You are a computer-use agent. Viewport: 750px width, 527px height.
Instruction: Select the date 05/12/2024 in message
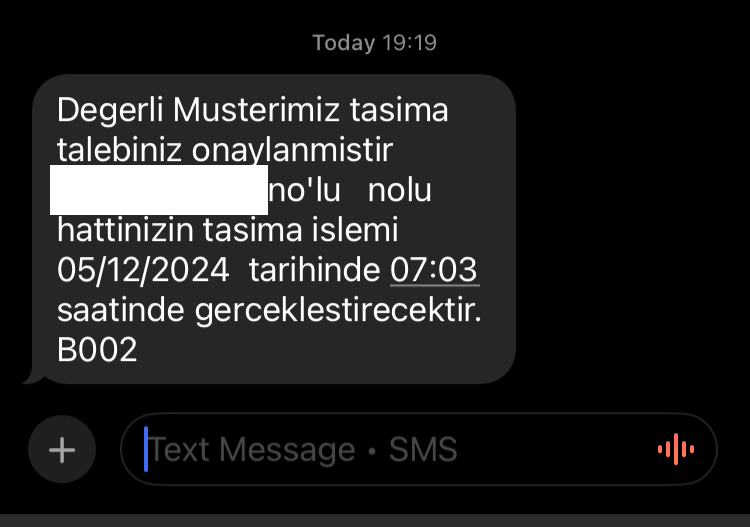coord(143,270)
